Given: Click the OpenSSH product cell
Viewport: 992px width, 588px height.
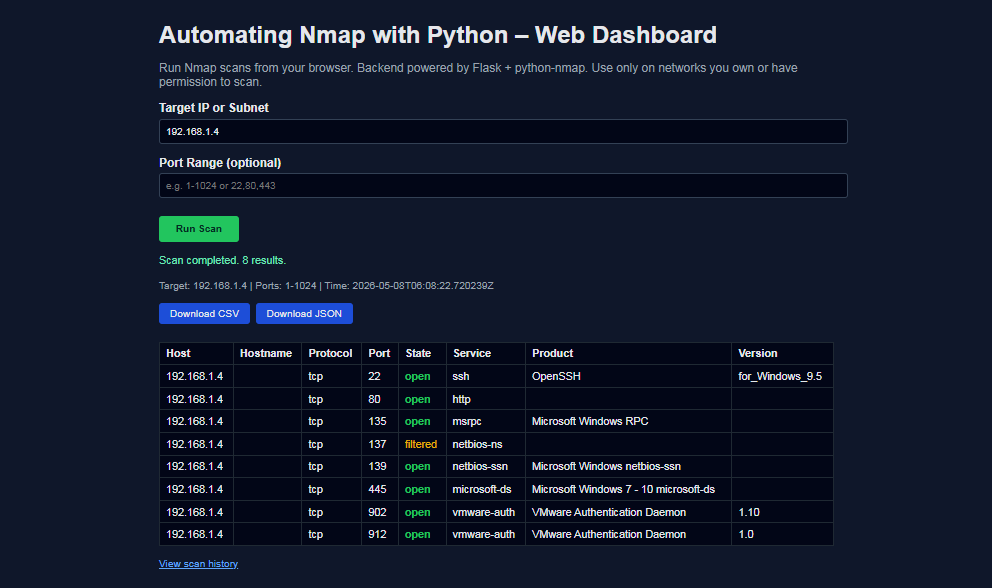Looking at the screenshot, I should [x=628, y=376].
